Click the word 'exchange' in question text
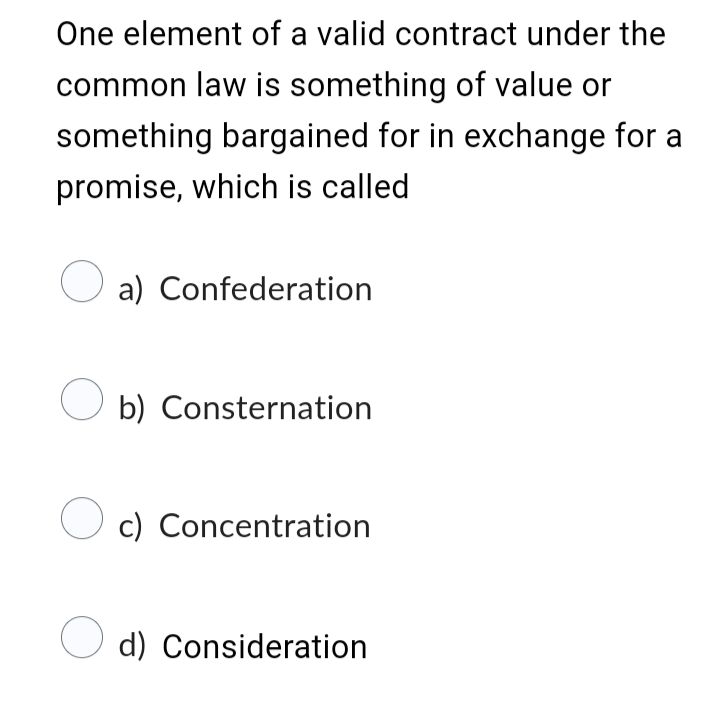Screen dimensions: 720x723 534,136
